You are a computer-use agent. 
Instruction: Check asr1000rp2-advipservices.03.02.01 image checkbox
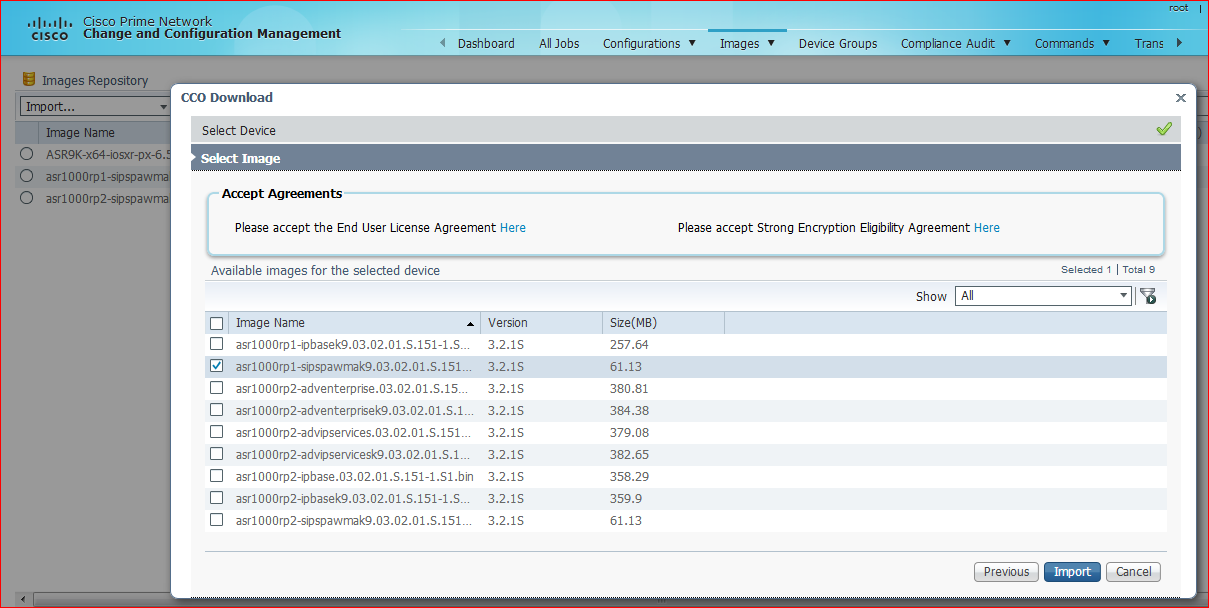216,432
